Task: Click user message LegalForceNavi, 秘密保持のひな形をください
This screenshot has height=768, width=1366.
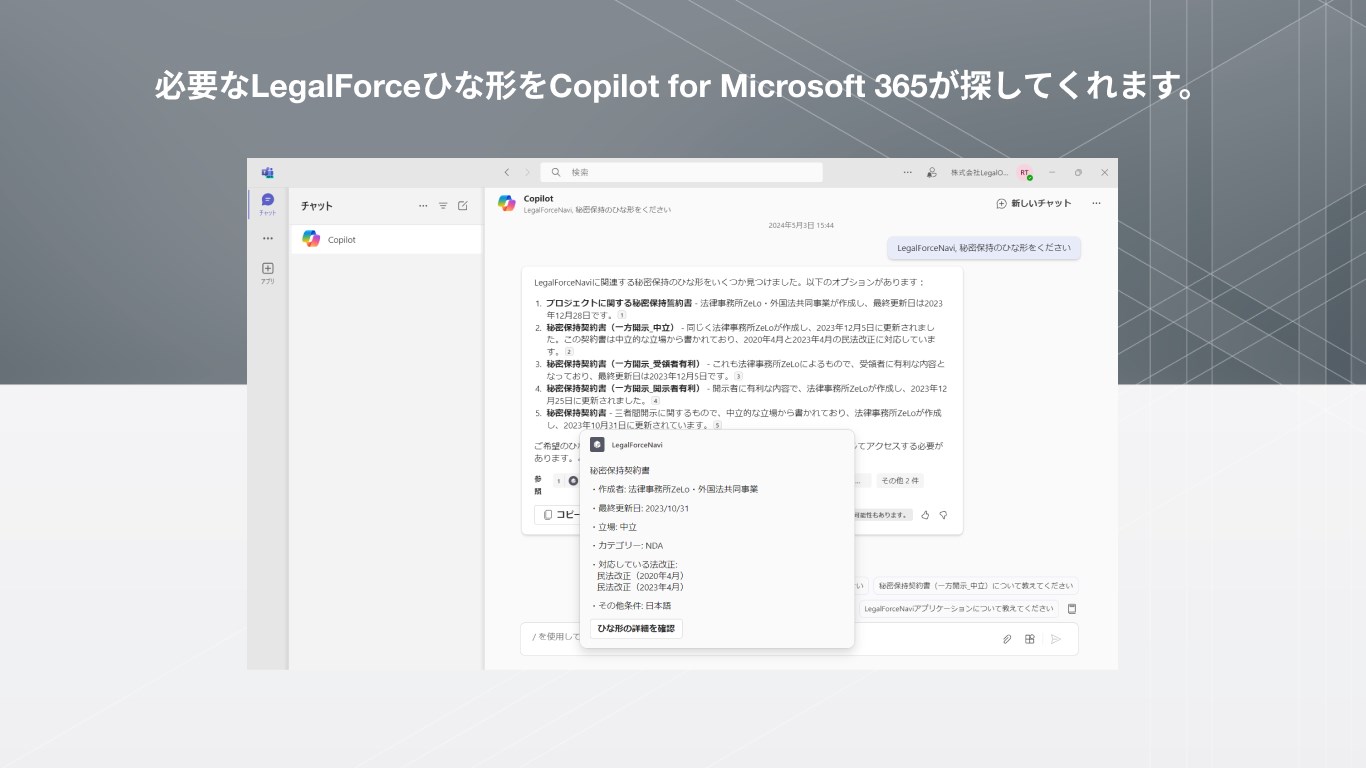Action: [983, 248]
